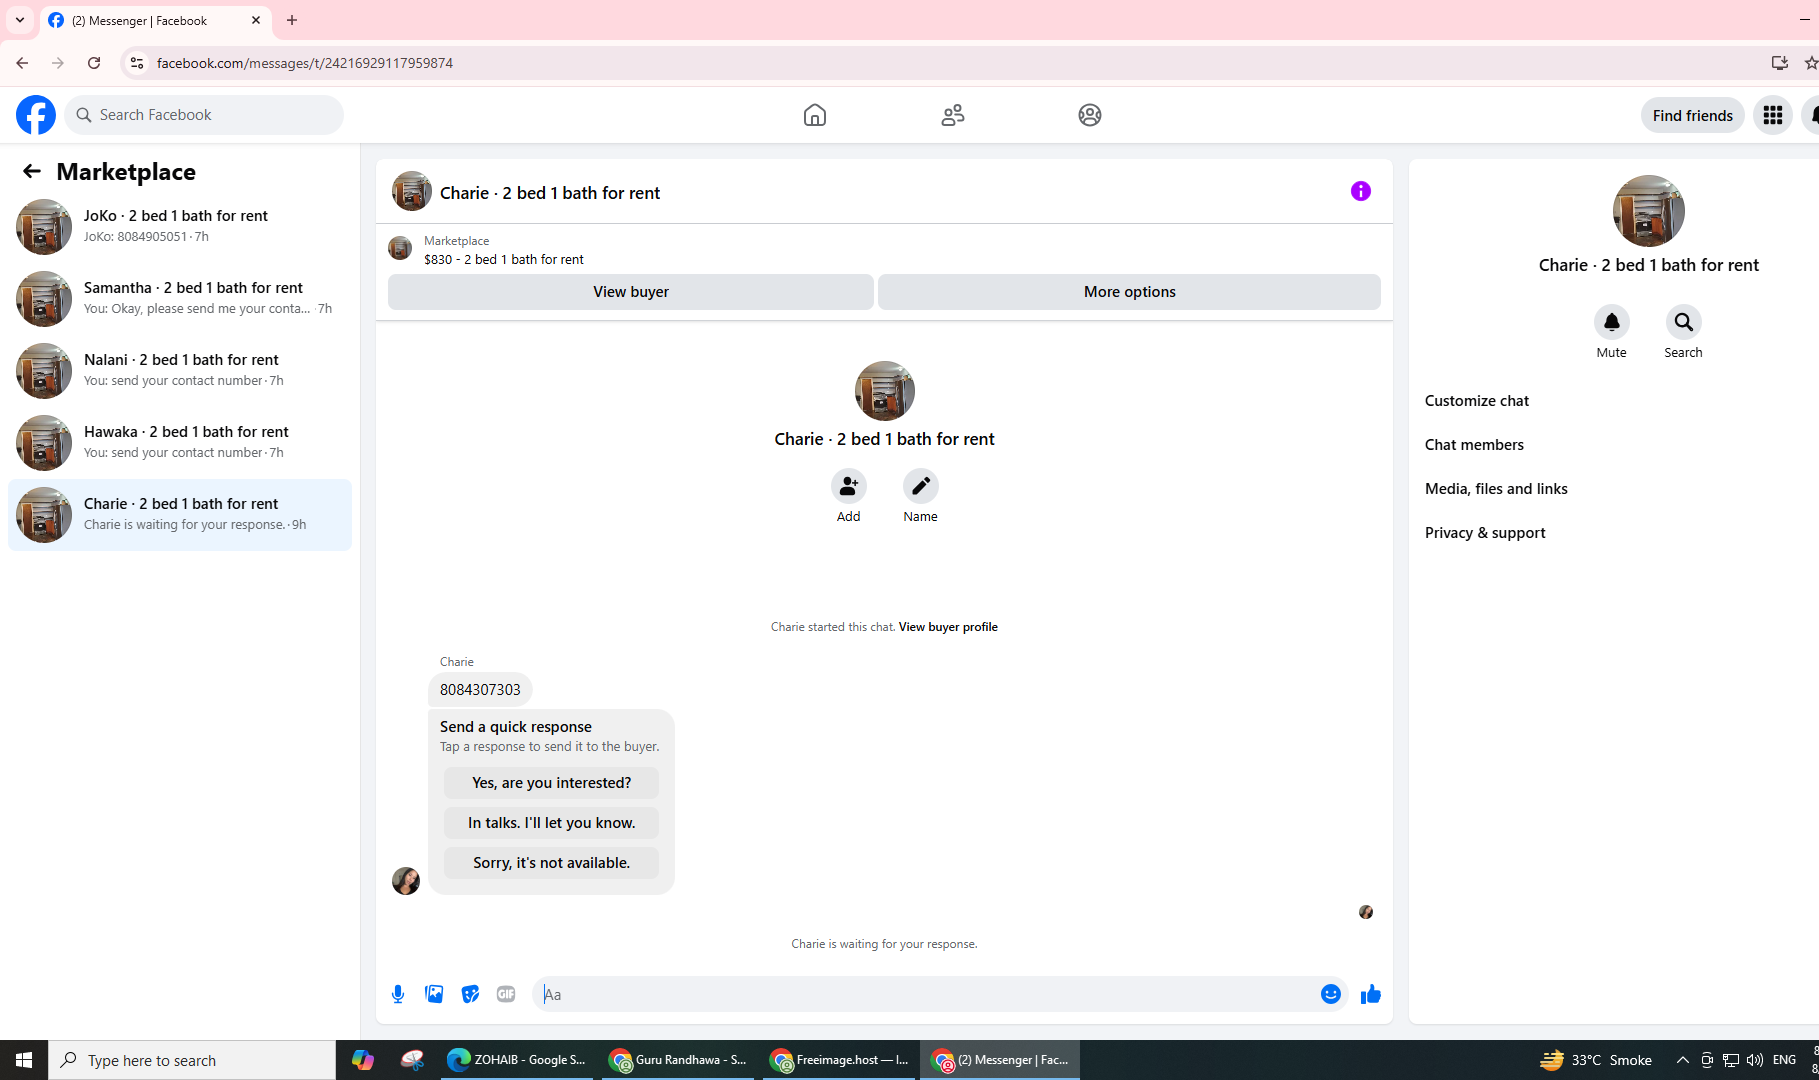Launch Copilot from the taskbar

point(363,1060)
